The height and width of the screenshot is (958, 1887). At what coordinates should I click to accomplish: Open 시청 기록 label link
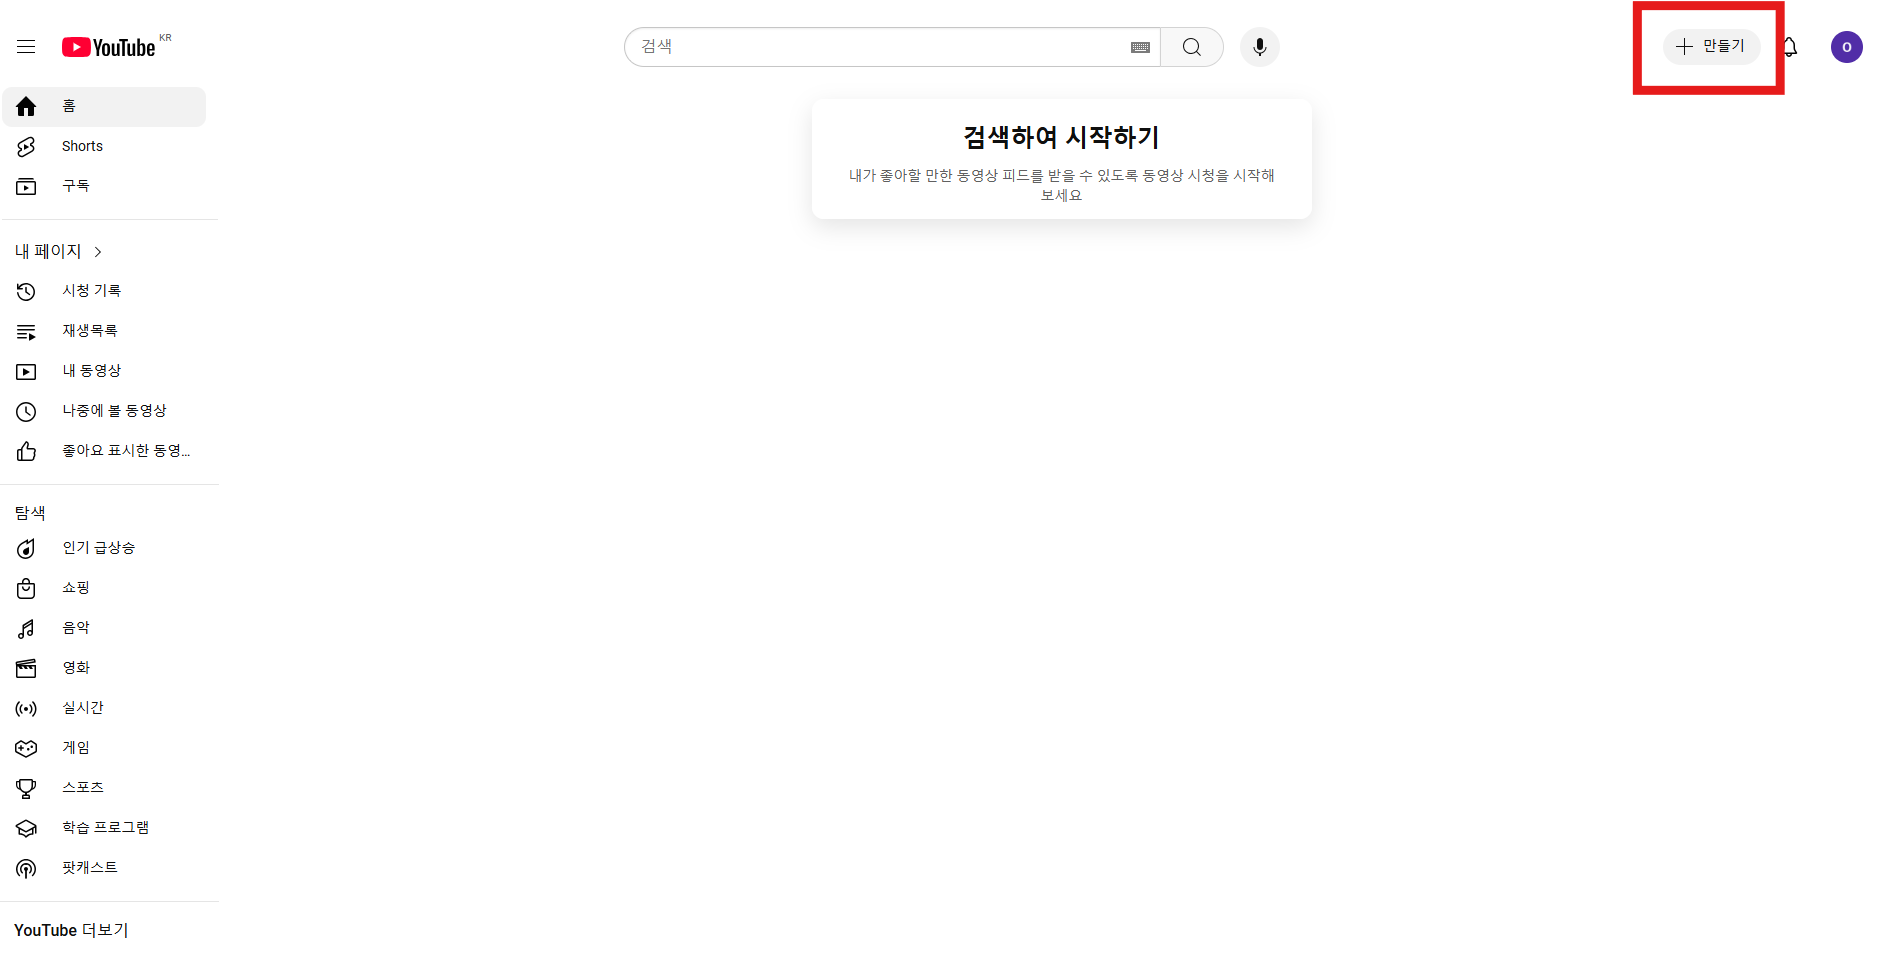coord(91,291)
